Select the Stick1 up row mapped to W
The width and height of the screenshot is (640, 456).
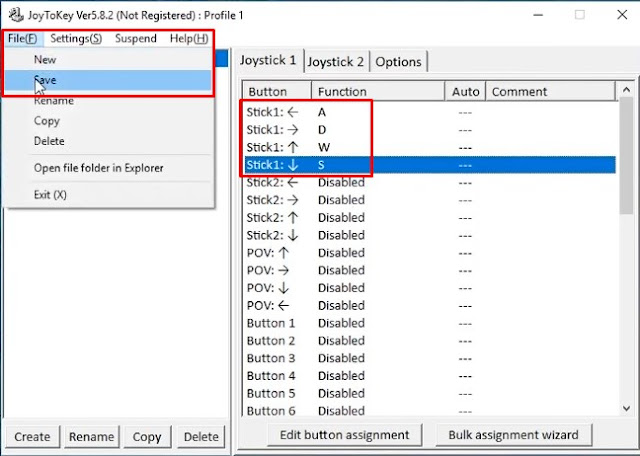coord(430,147)
